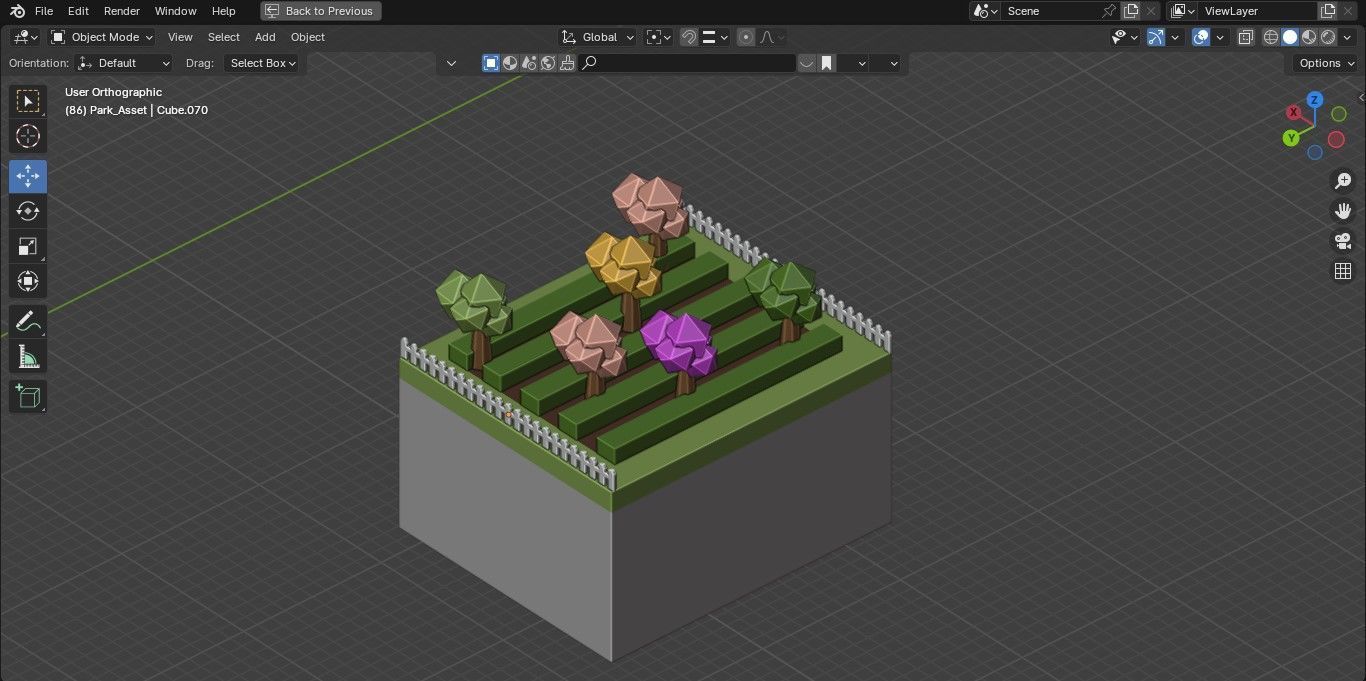Select the Add Cube tool
Viewport: 1366px width, 681px height.
click(28, 397)
